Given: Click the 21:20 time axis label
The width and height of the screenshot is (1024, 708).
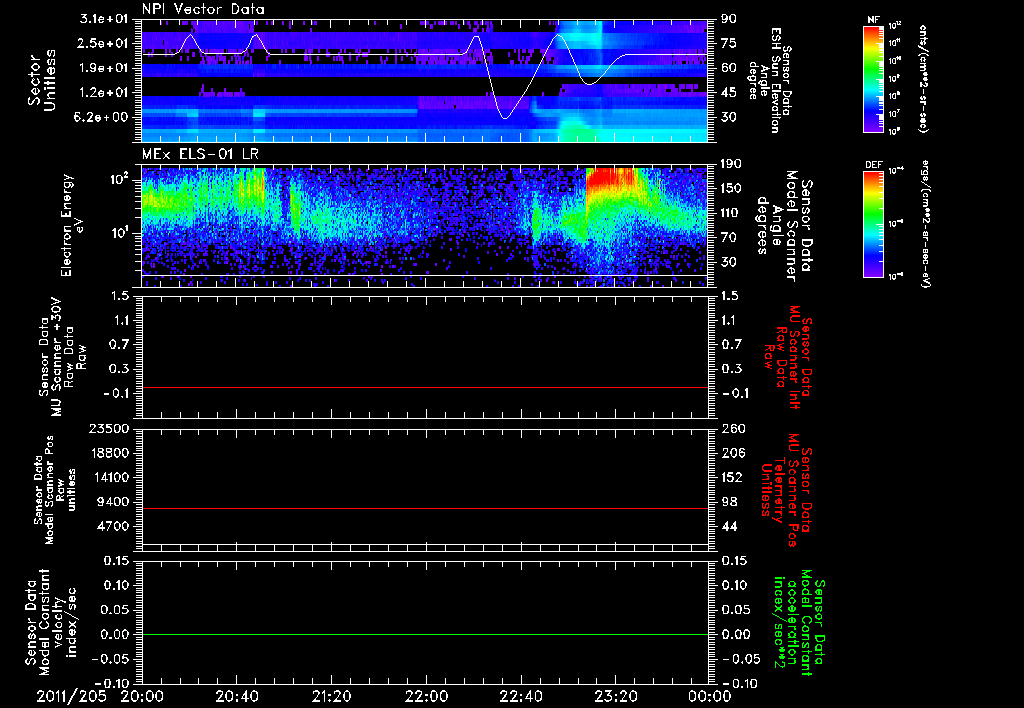Looking at the screenshot, I should (x=331, y=696).
